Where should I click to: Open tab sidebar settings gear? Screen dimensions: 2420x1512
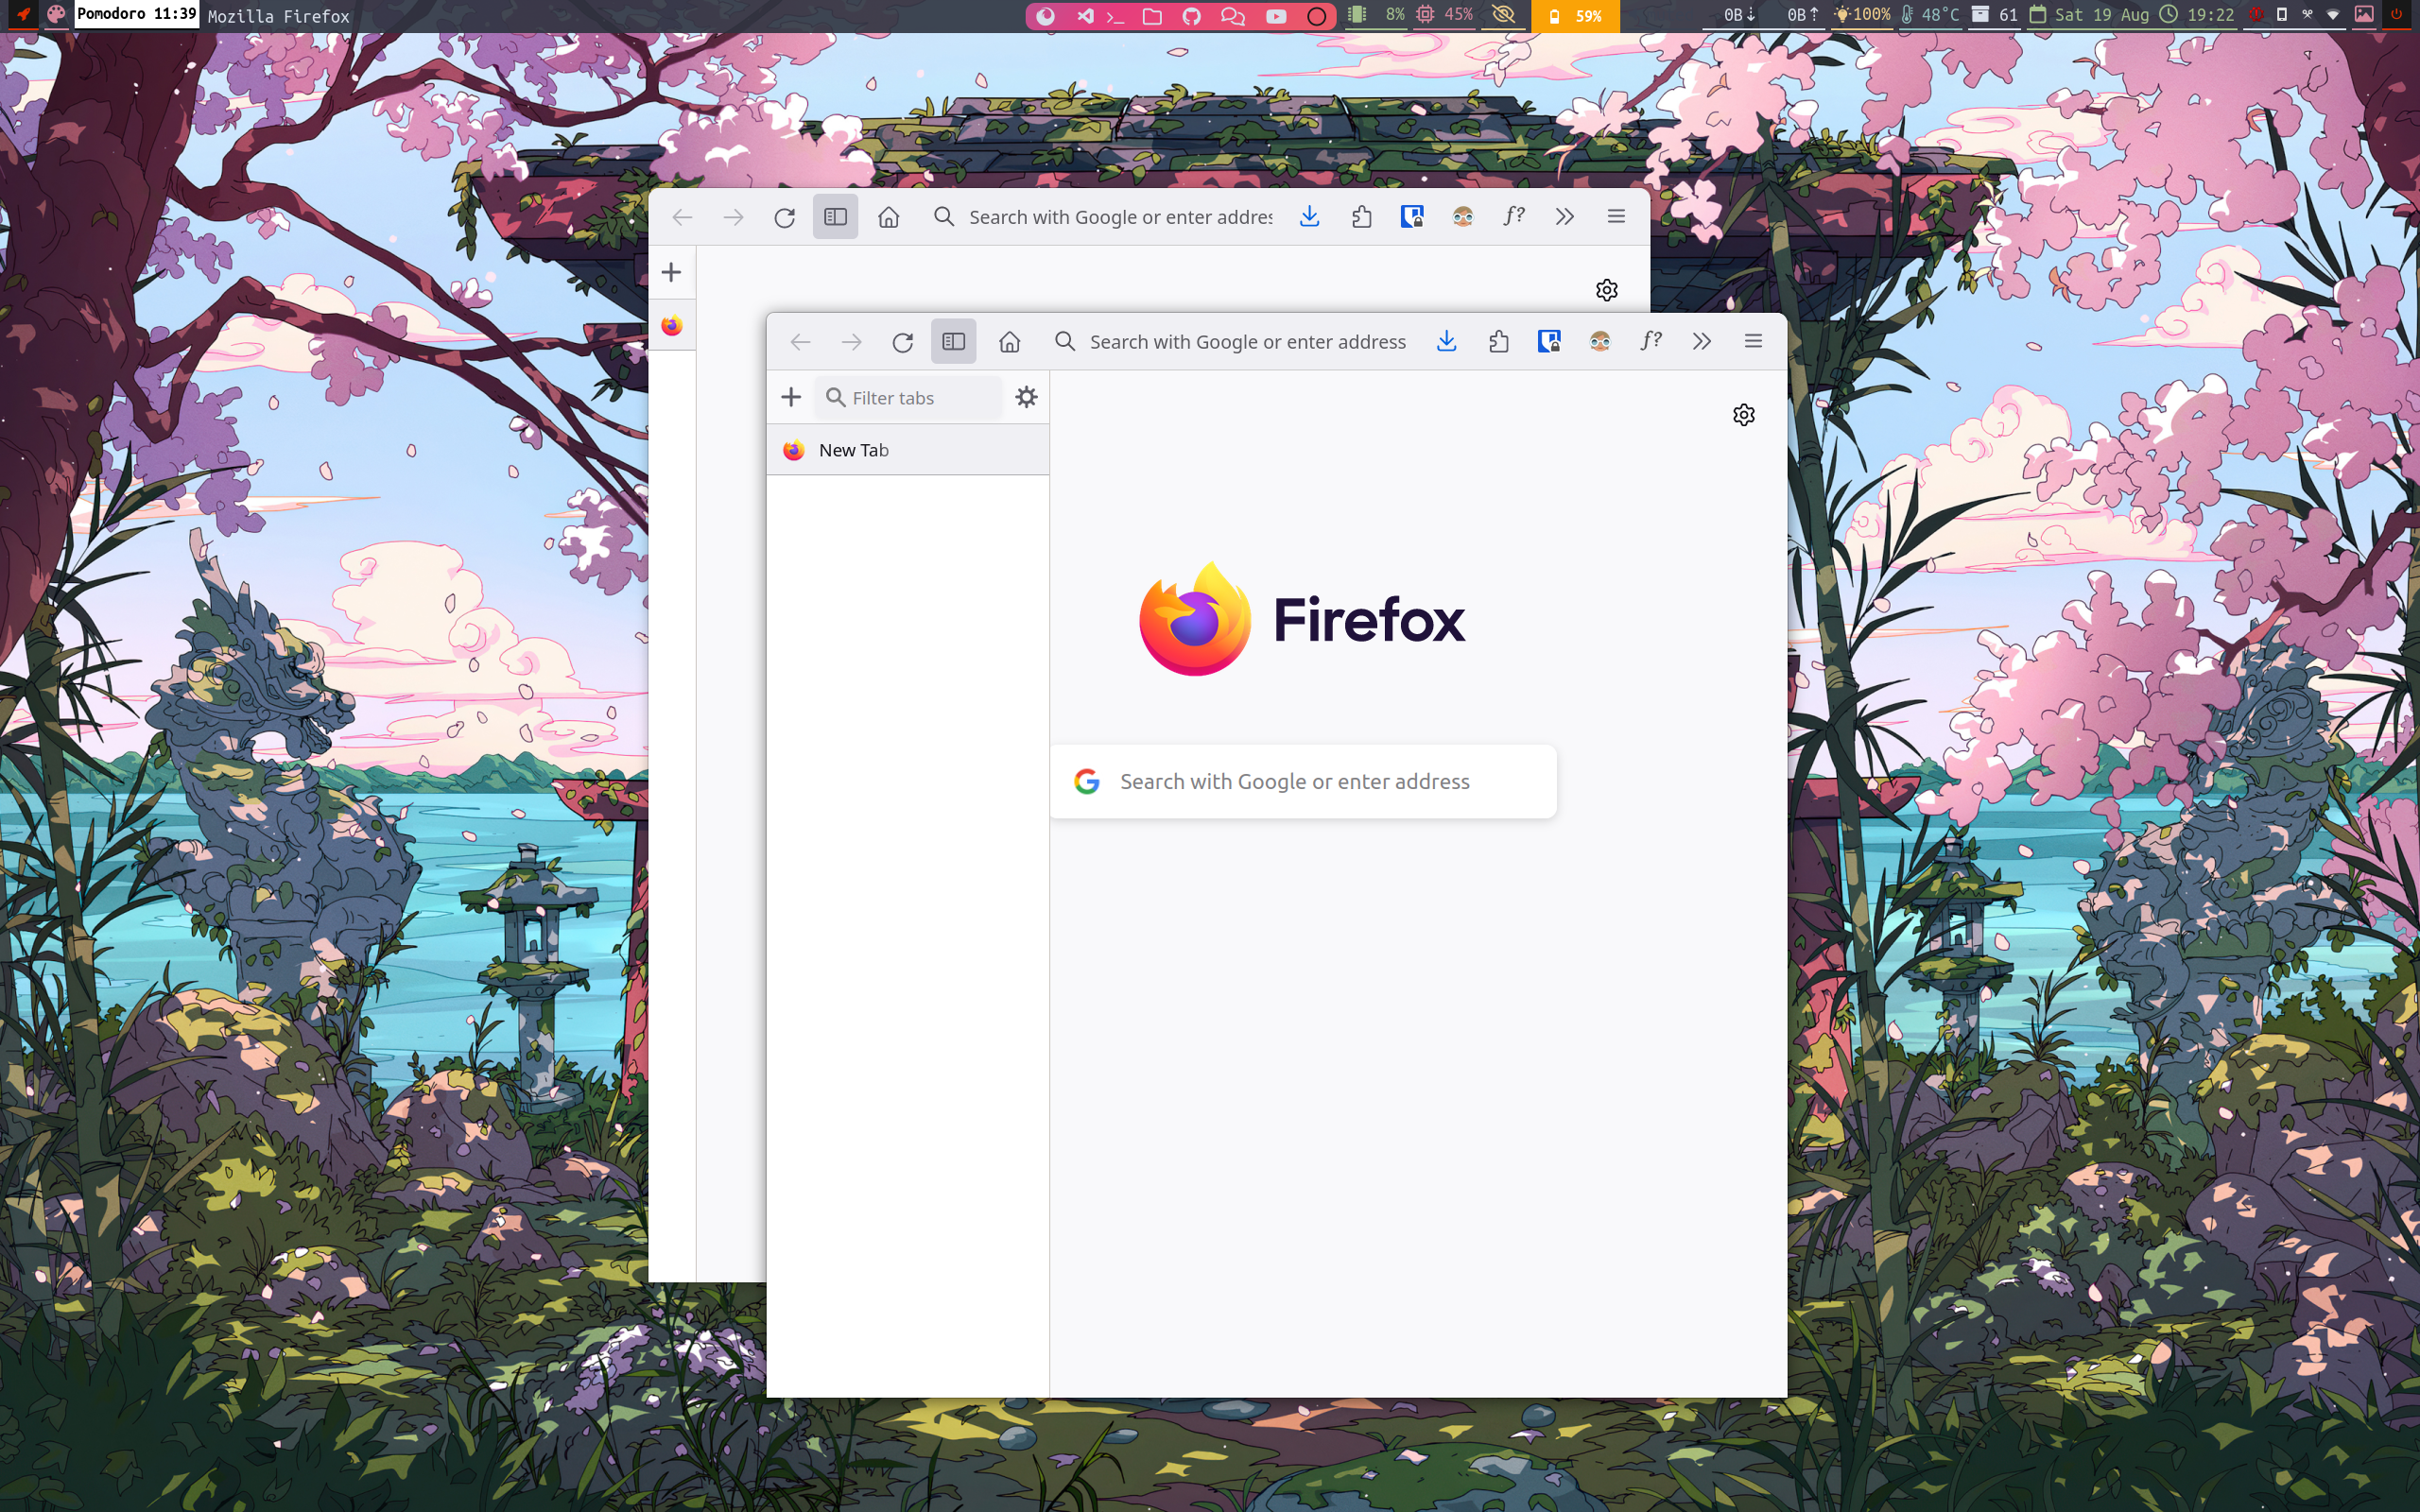point(1026,397)
